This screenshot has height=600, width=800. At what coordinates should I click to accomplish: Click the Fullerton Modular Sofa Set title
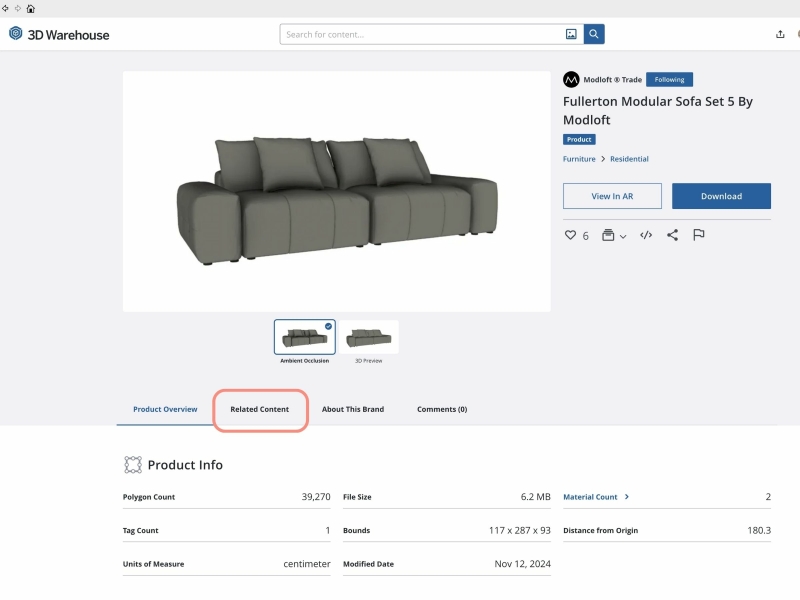658,111
